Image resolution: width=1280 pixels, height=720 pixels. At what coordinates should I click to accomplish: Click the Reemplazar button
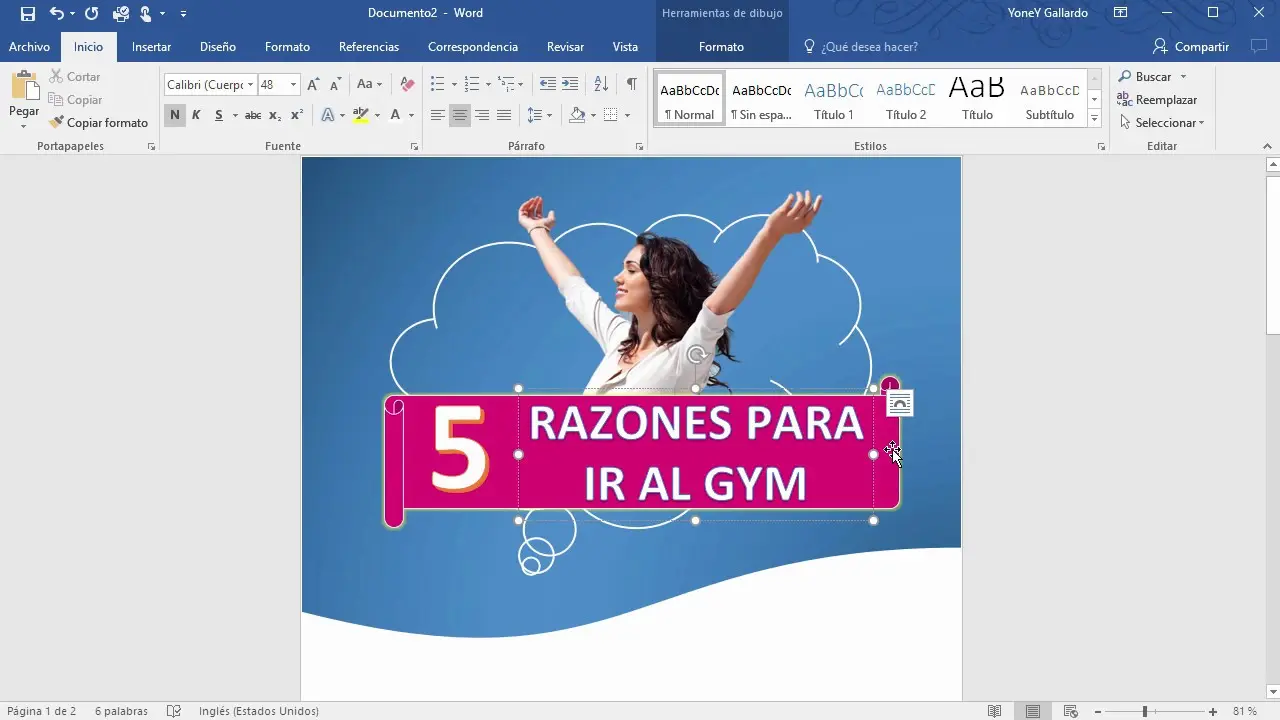(1158, 100)
